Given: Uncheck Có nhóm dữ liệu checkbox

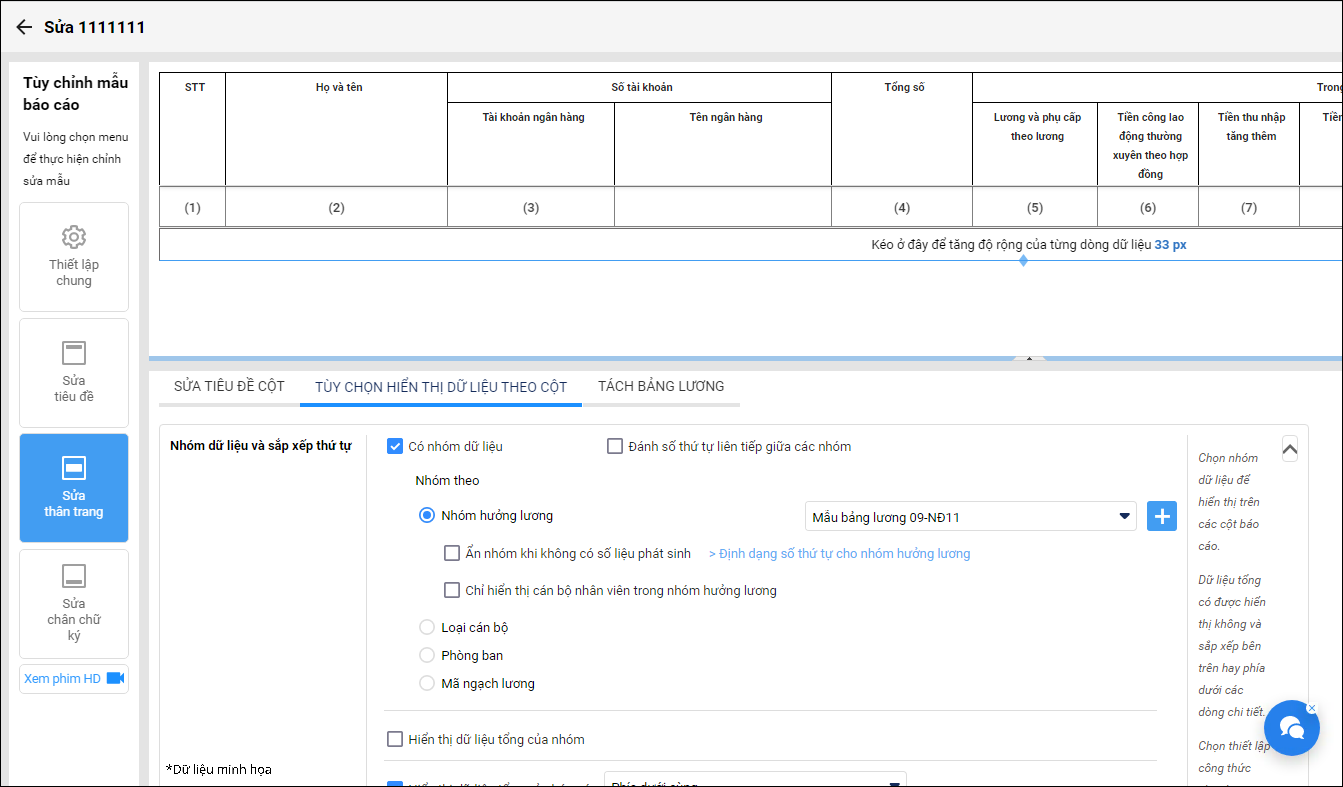Looking at the screenshot, I should (395, 446).
